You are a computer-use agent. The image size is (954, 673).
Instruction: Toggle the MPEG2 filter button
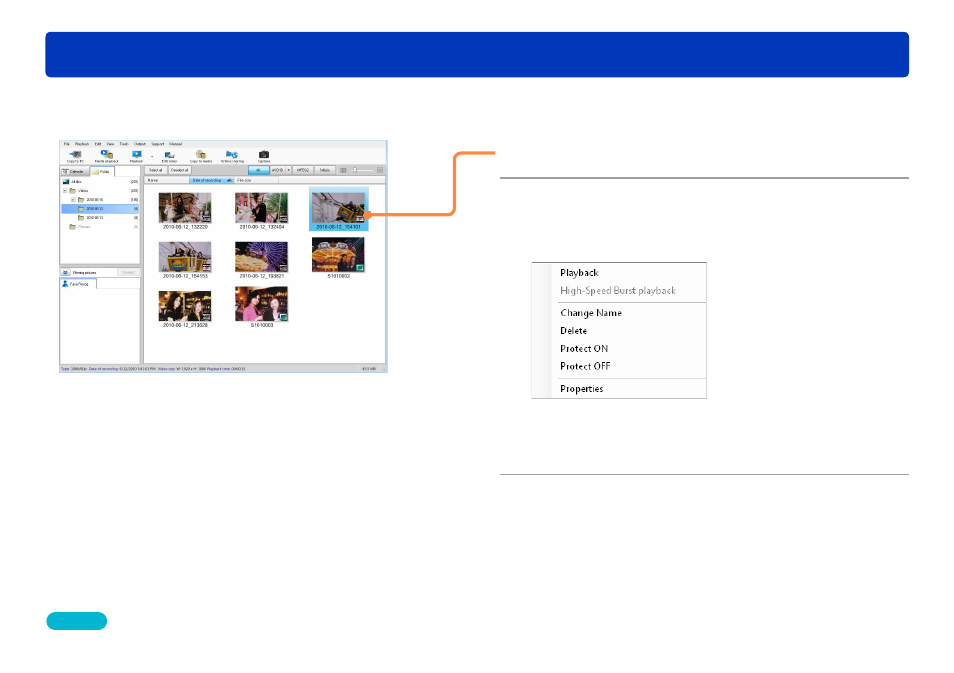coord(302,170)
